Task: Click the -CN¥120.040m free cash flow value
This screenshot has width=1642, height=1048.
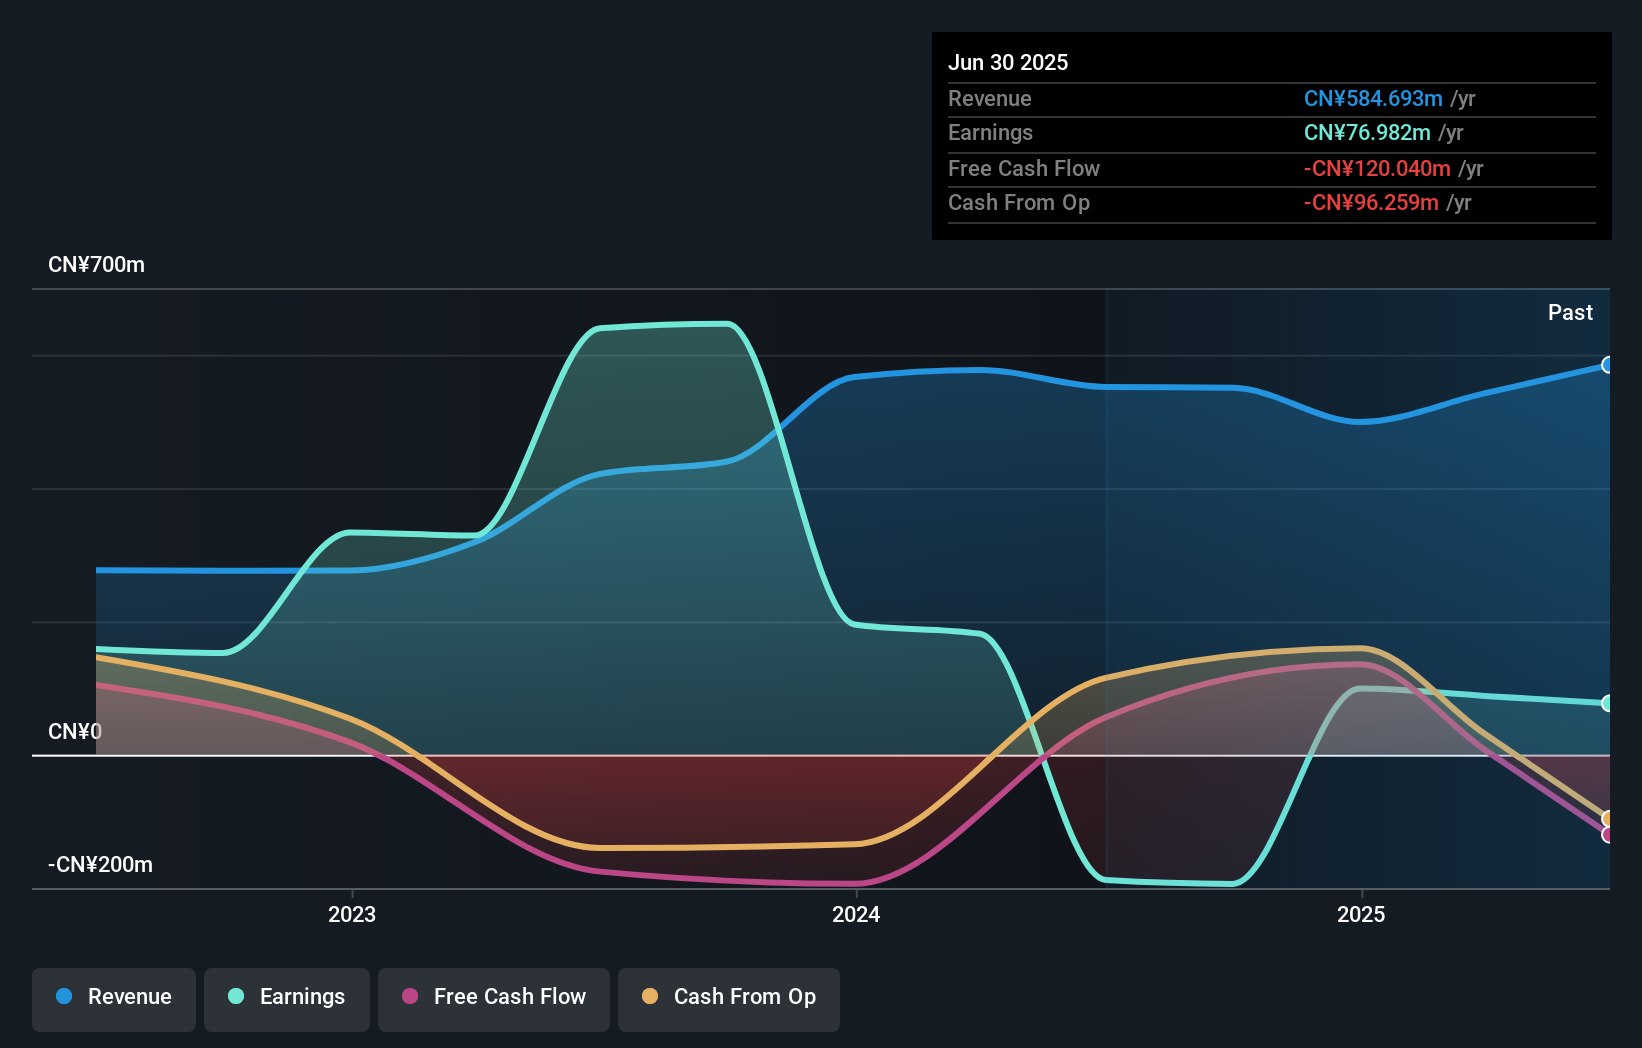Action: click(x=1377, y=169)
